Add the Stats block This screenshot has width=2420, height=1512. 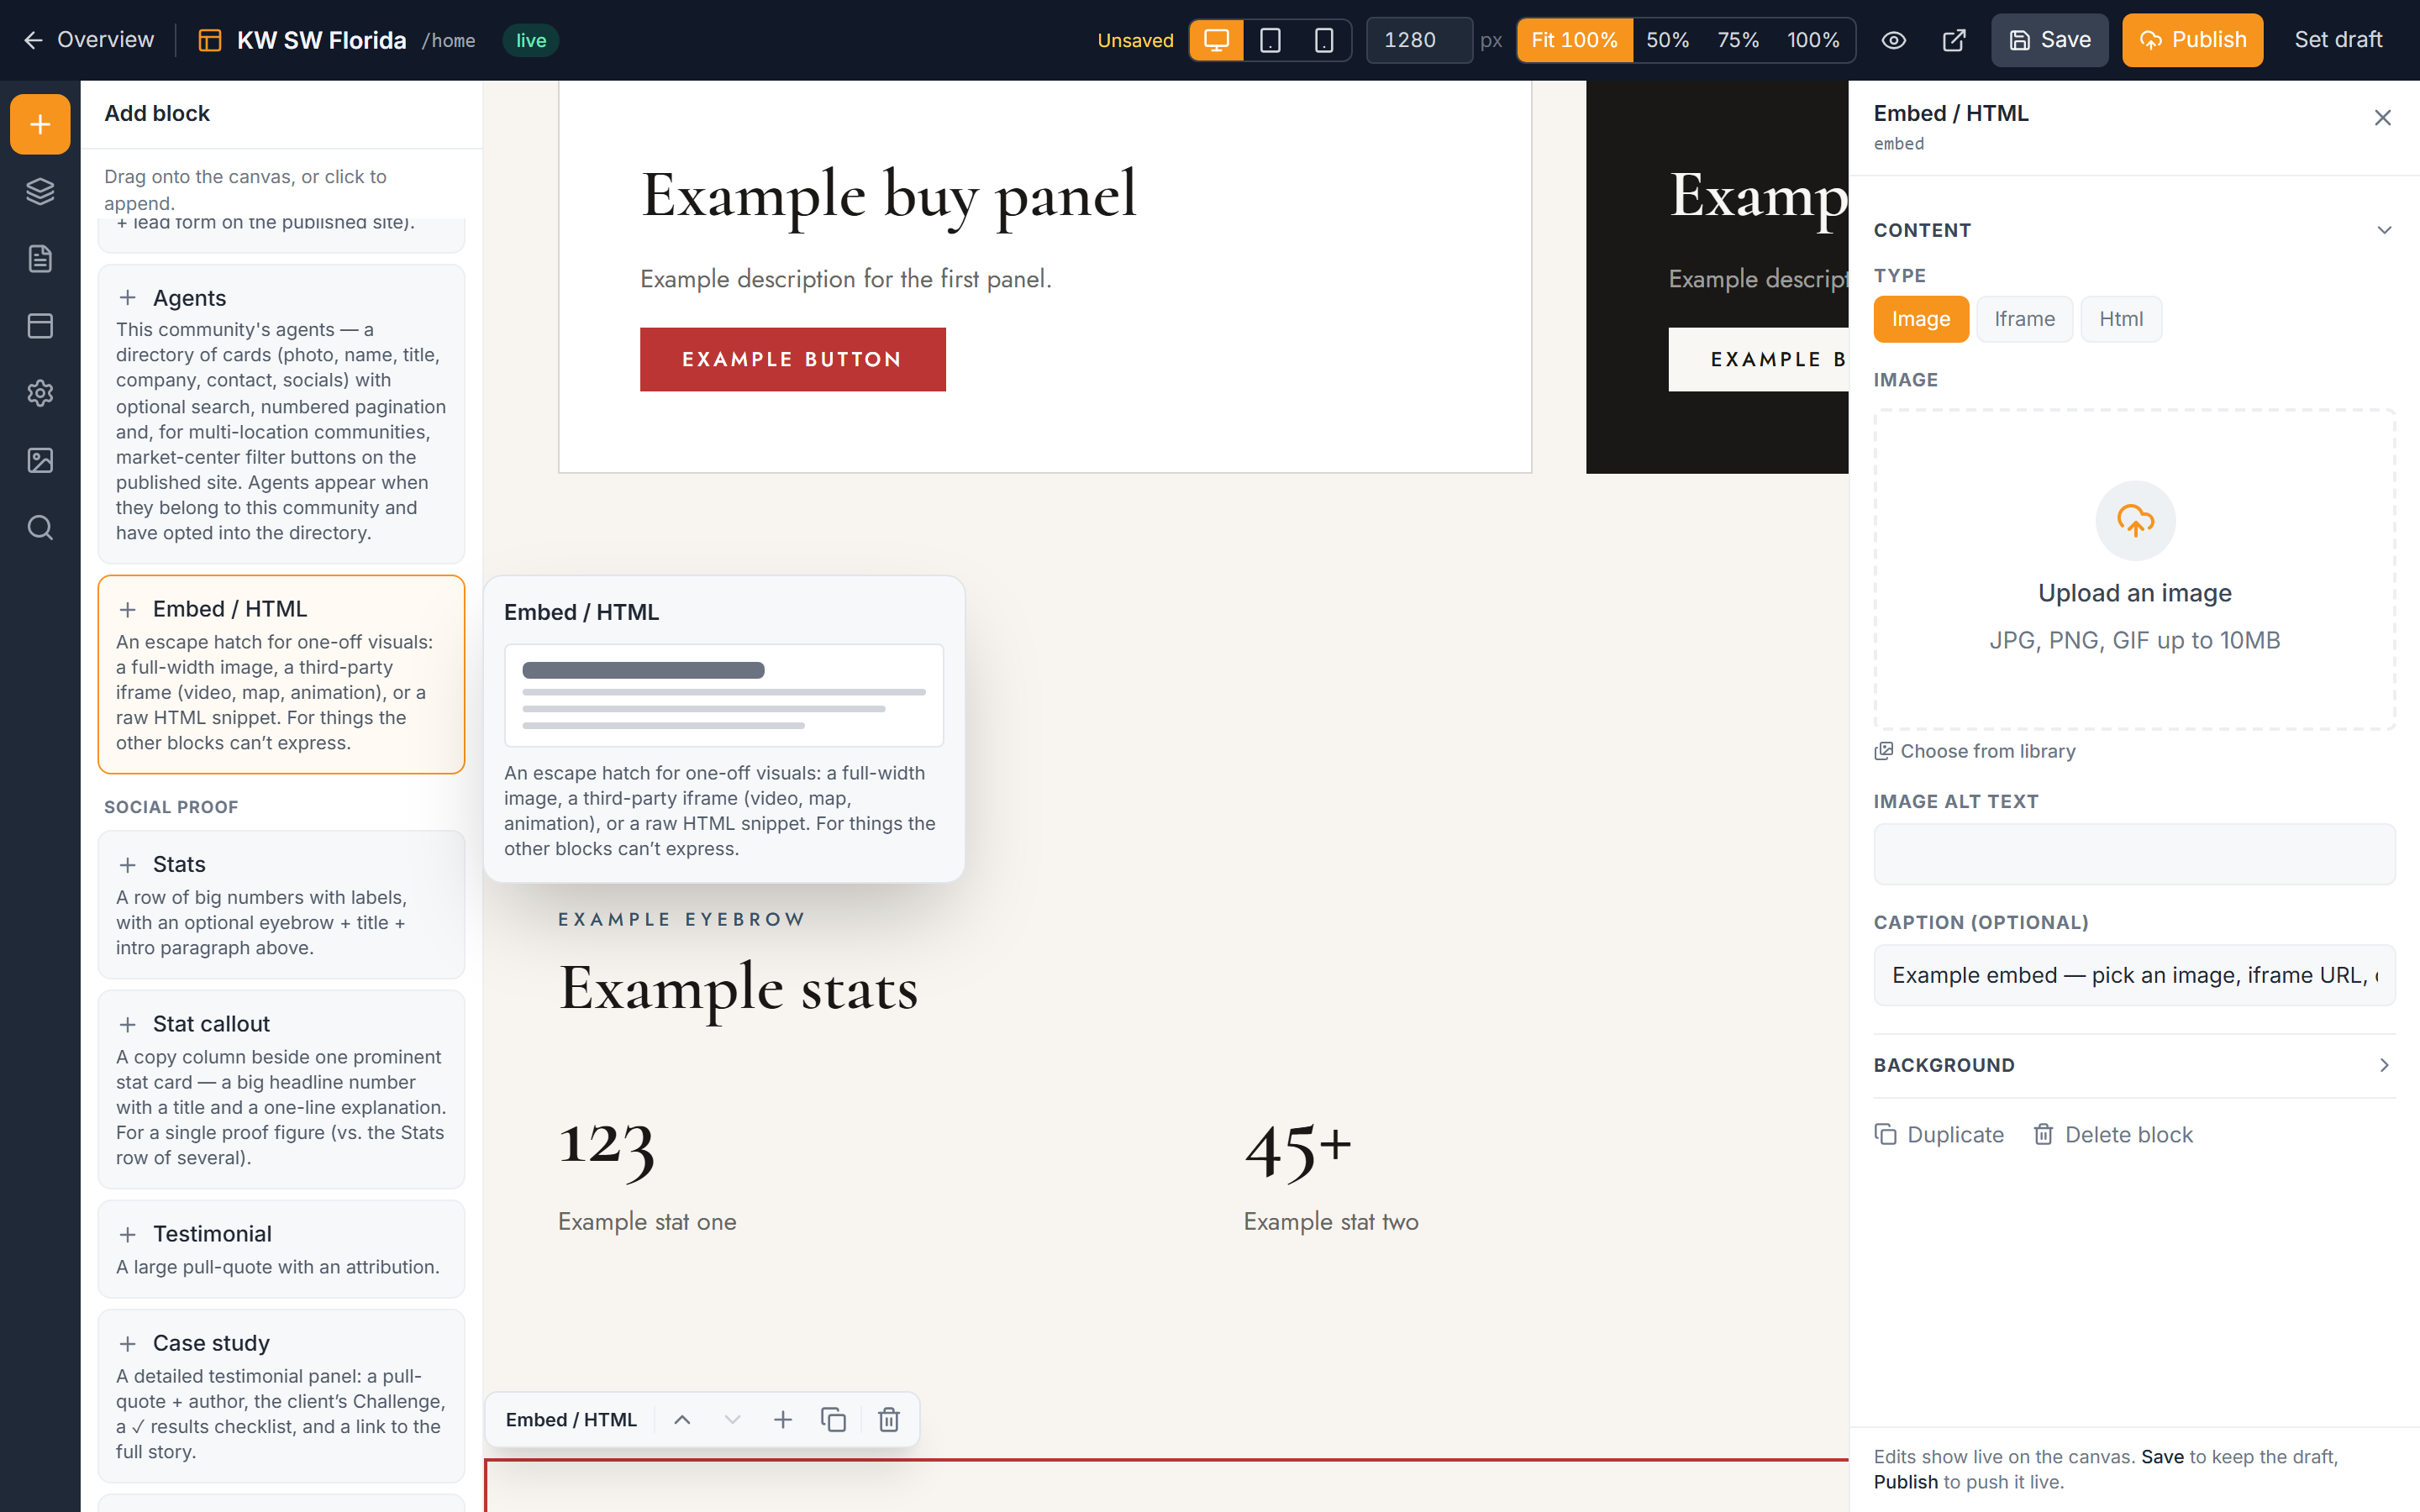281,904
